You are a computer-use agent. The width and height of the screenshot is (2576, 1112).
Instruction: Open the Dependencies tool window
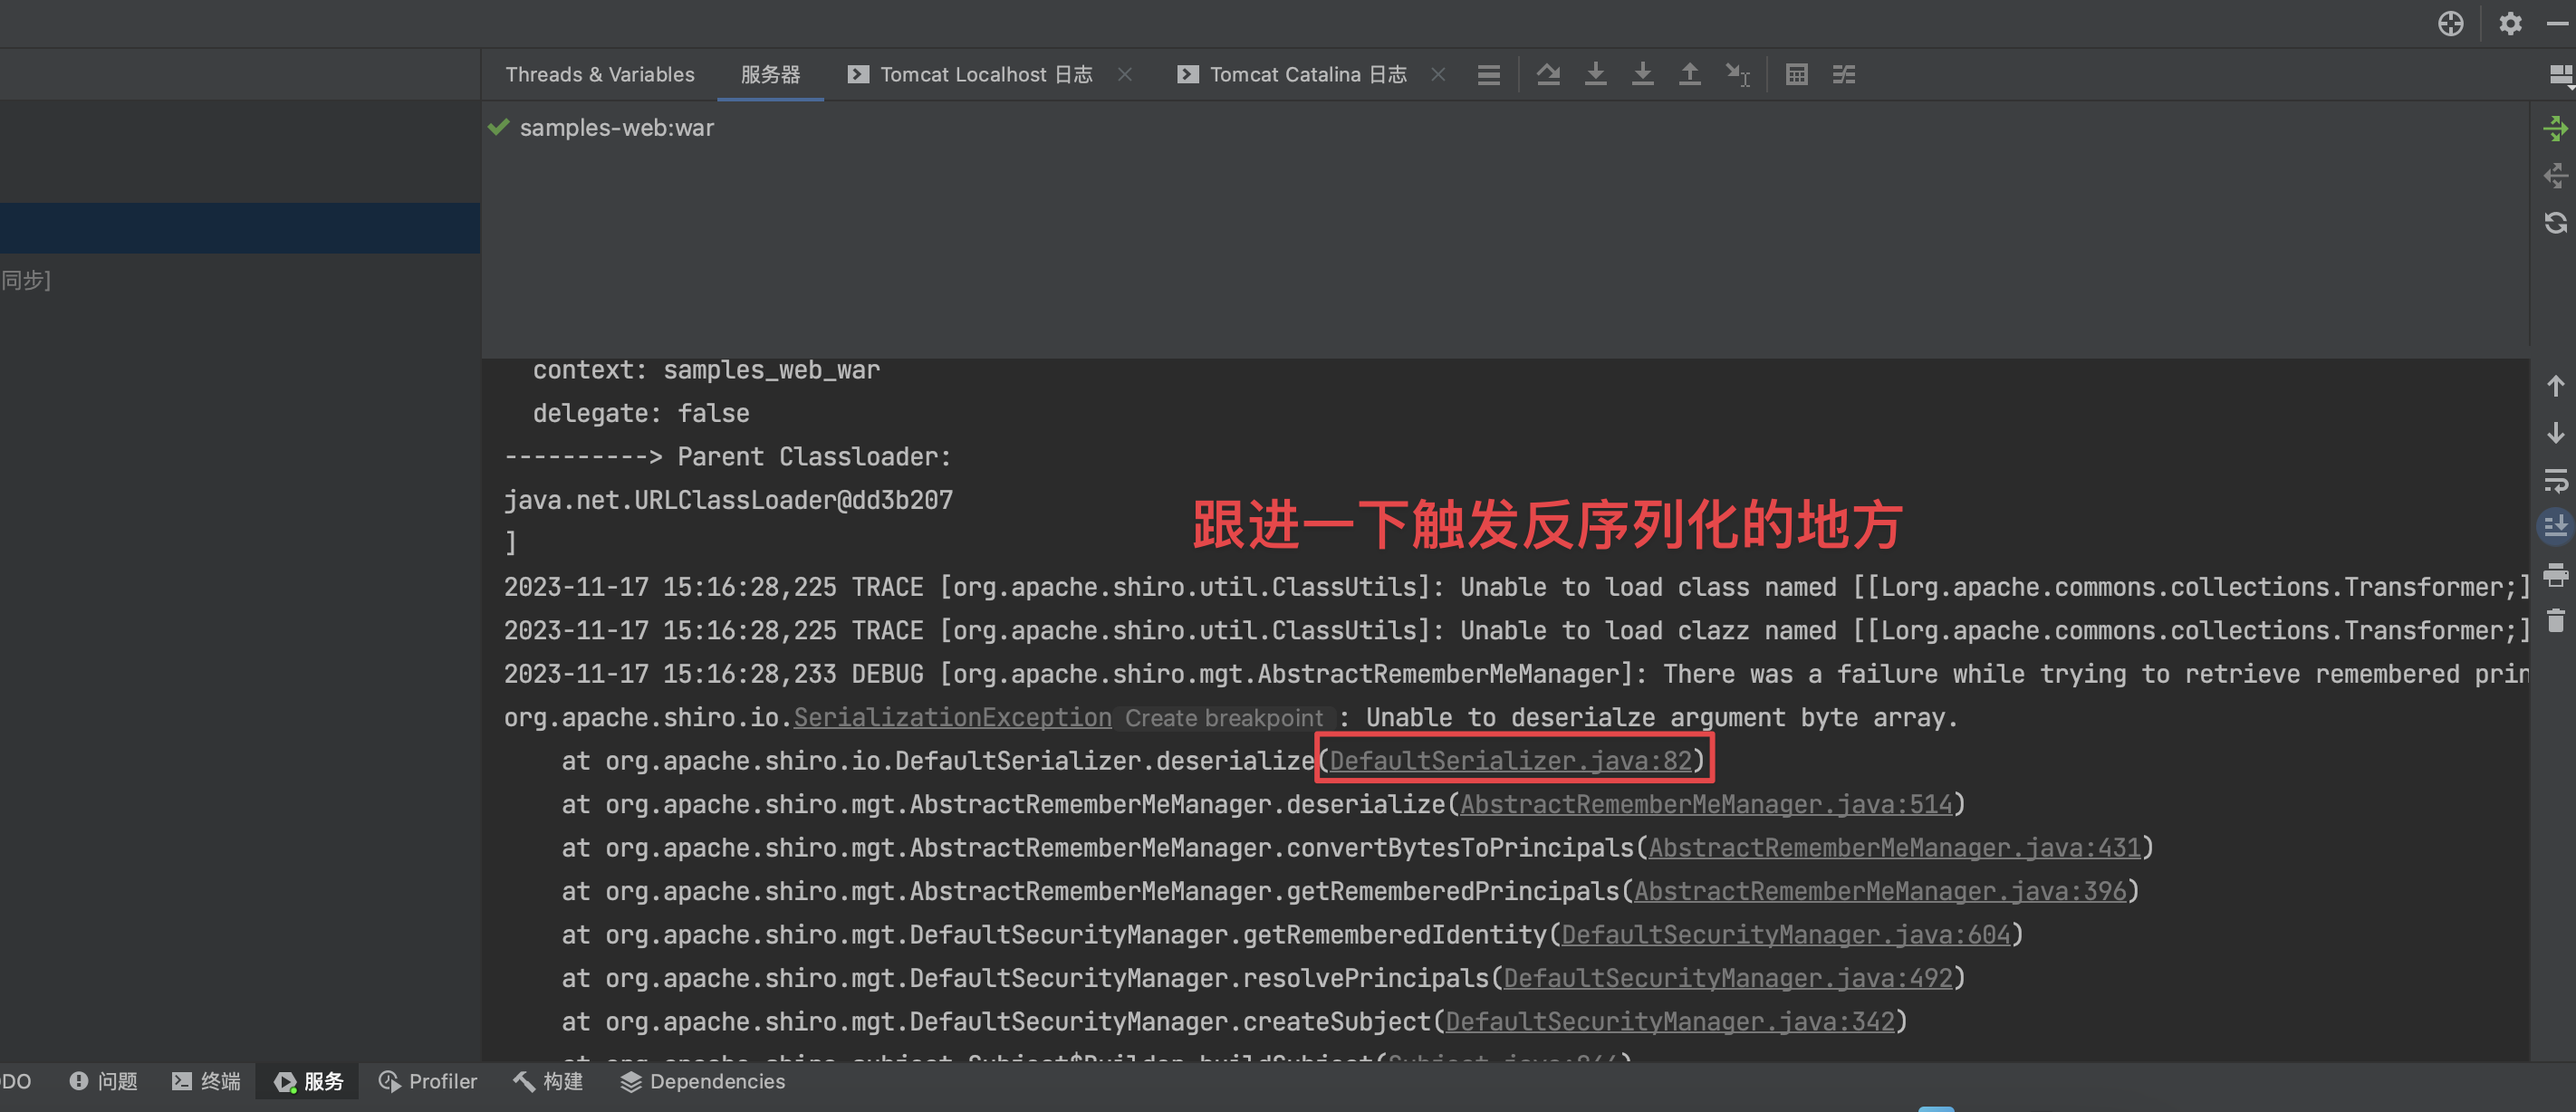coord(702,1082)
